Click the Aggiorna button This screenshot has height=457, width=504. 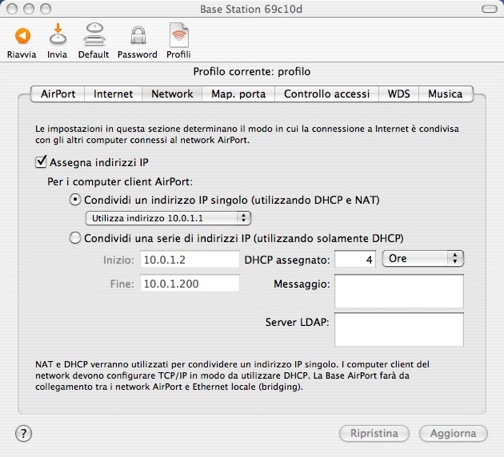[453, 434]
